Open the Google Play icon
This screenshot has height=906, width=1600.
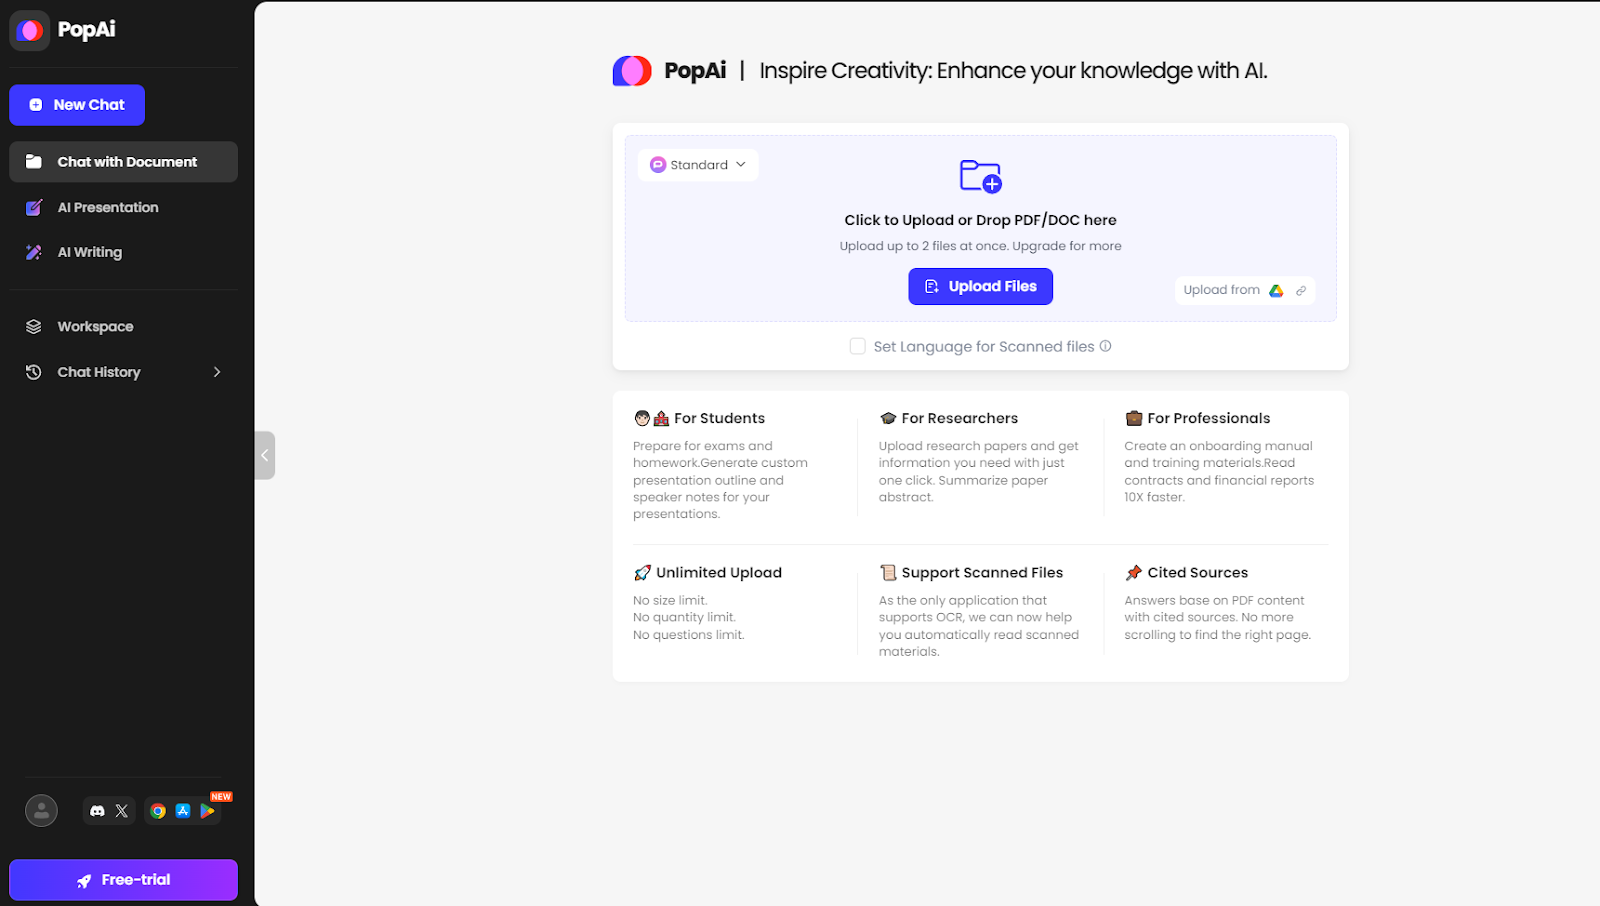click(x=208, y=811)
